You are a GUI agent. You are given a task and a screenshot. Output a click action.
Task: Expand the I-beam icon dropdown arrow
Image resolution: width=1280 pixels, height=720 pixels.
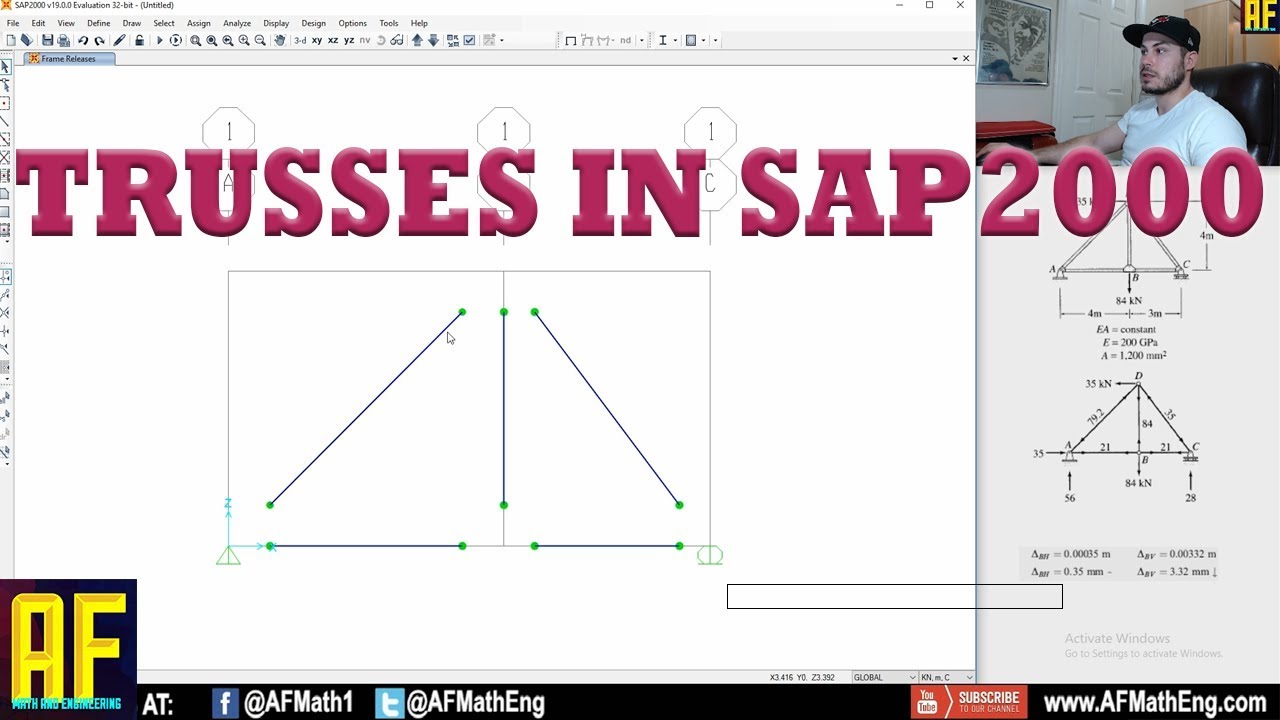675,40
